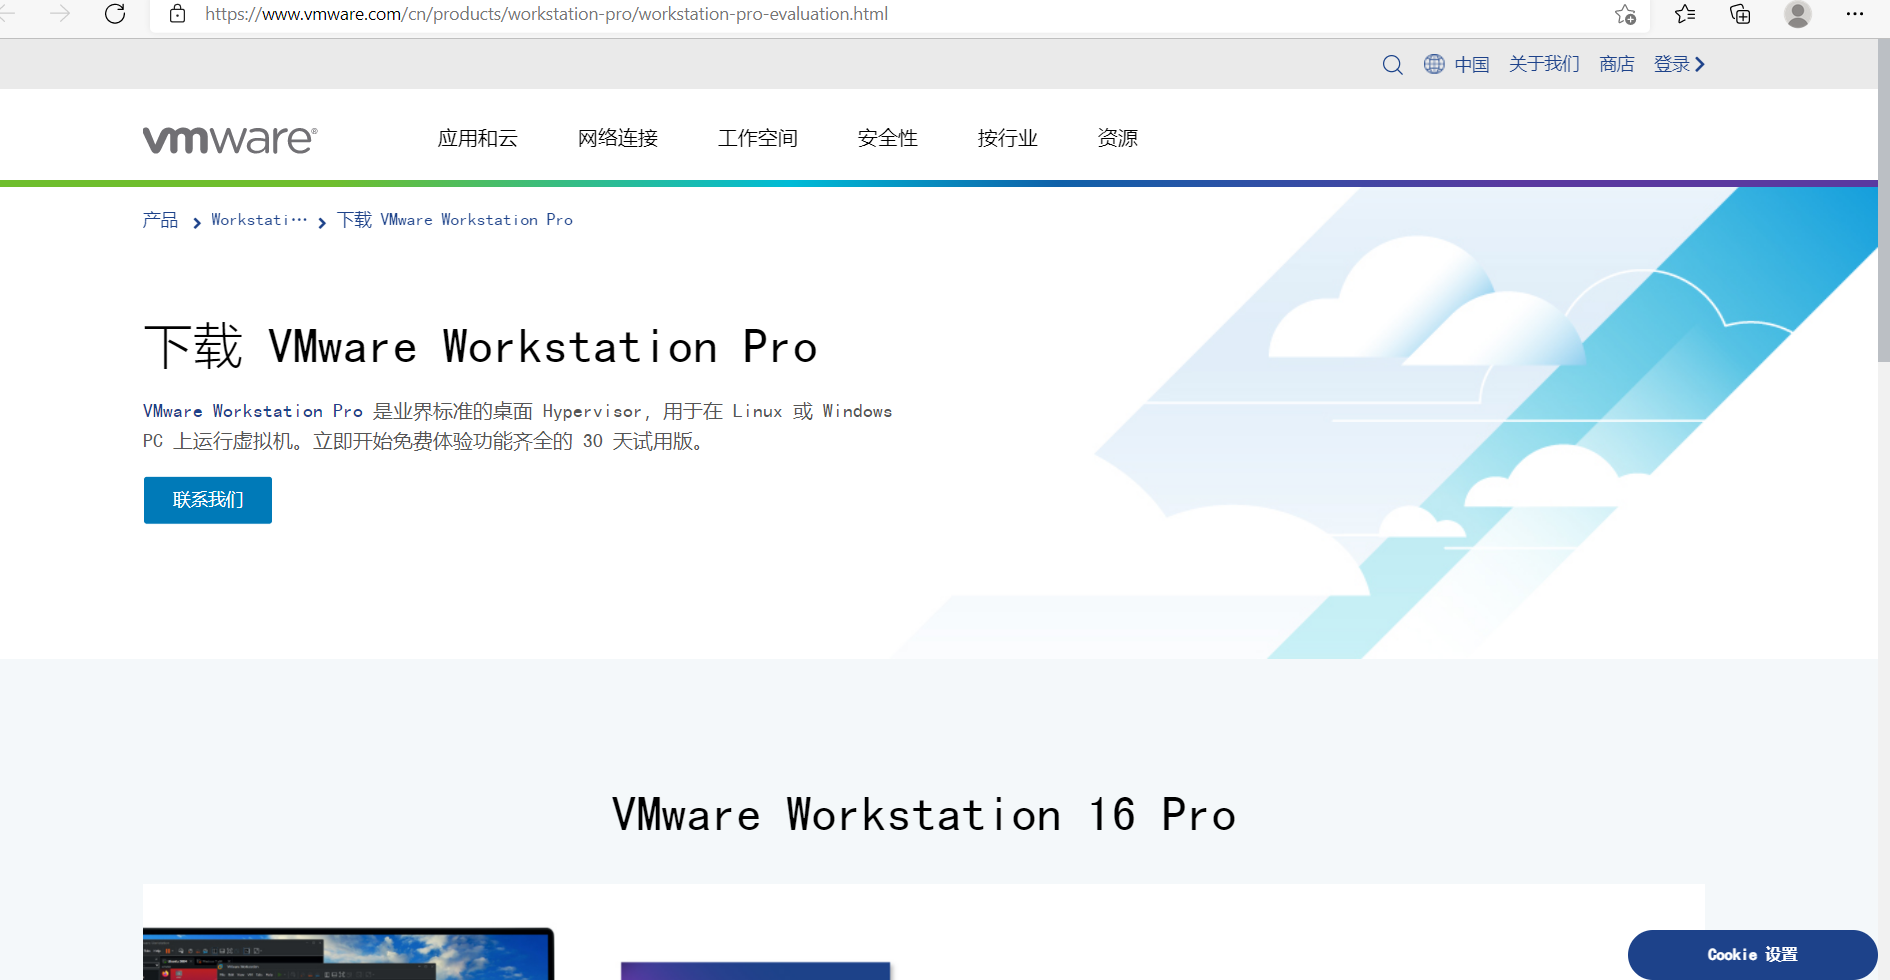Open the favorites list icon
This screenshot has width=1890, height=980.
pos(1684,14)
